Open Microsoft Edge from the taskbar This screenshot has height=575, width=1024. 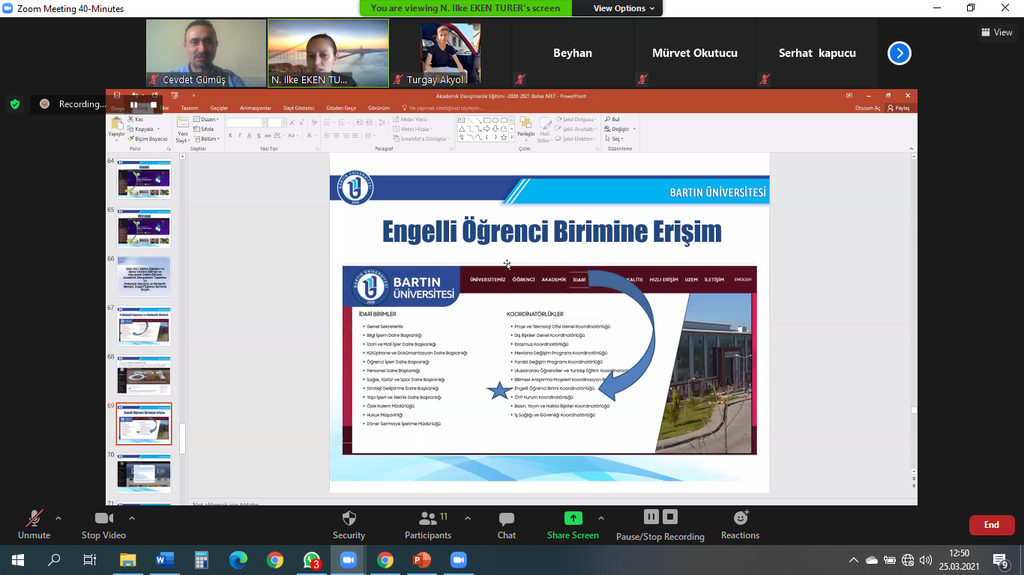tap(238, 560)
